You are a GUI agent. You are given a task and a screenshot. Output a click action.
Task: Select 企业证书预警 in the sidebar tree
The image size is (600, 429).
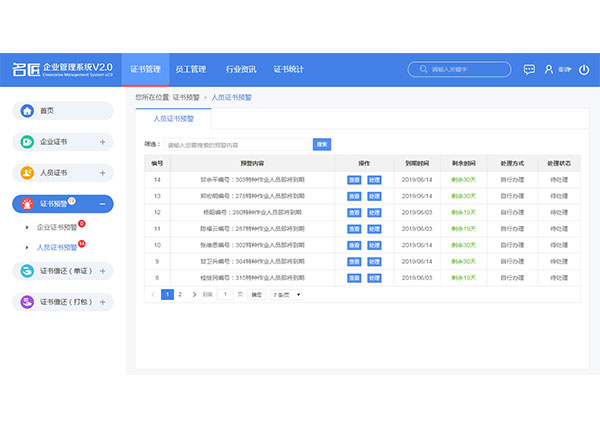[57, 228]
